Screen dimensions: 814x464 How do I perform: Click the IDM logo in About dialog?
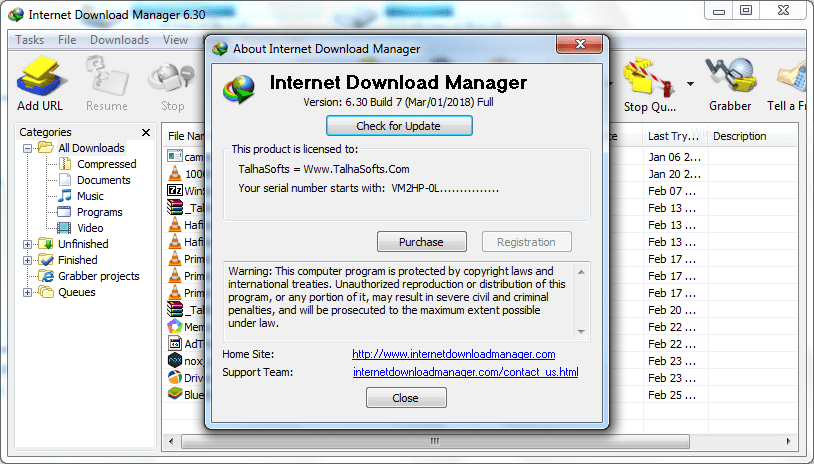[239, 89]
